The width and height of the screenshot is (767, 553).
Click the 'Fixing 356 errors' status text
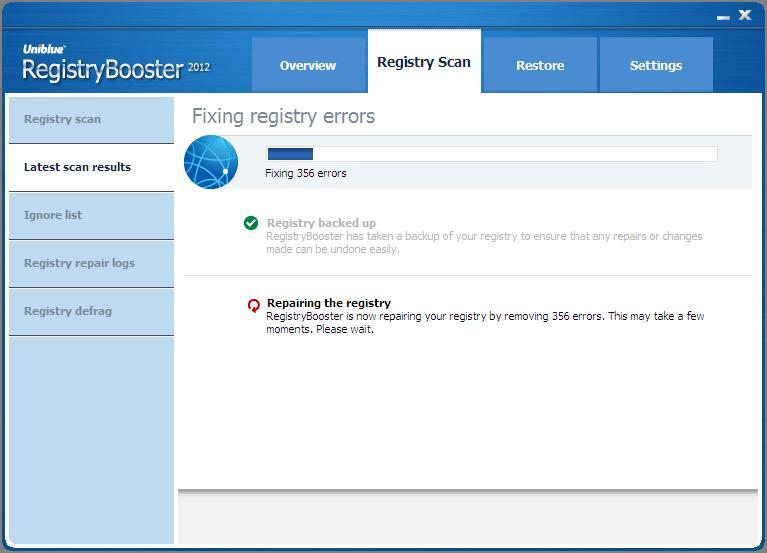pyautogui.click(x=306, y=173)
